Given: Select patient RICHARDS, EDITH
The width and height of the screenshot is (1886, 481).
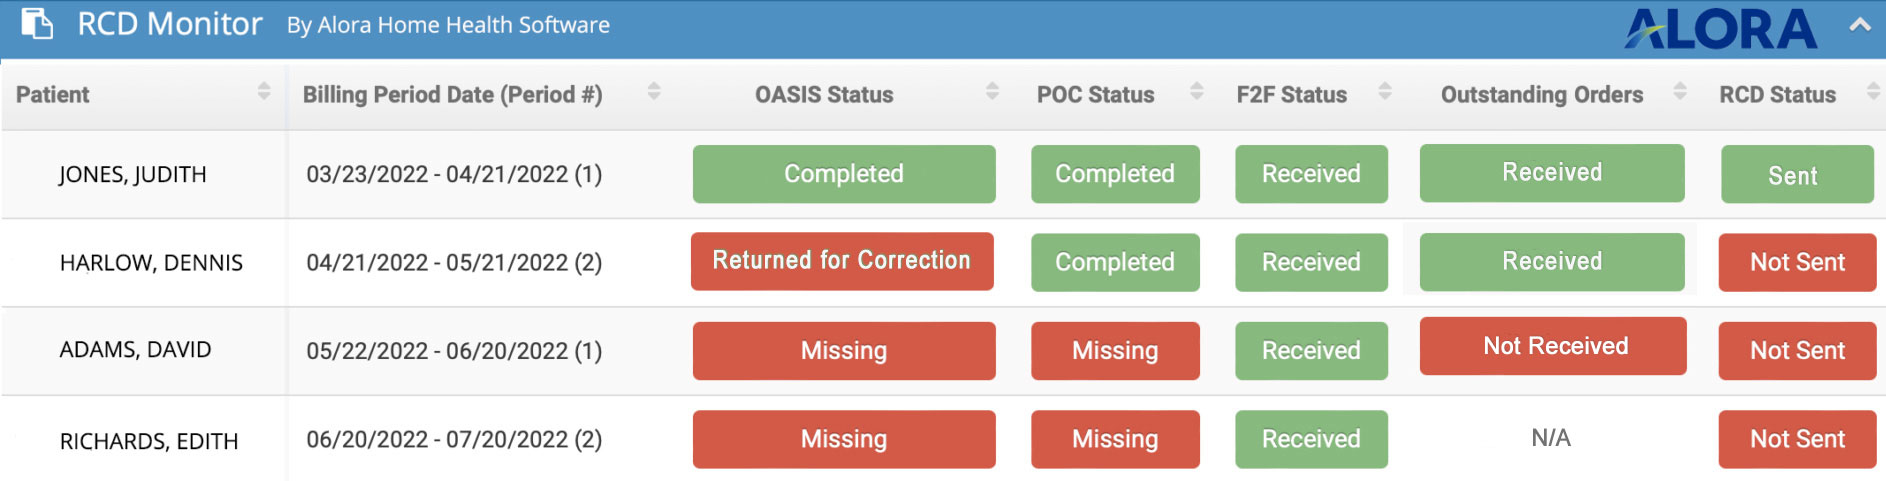Looking at the screenshot, I should click(x=149, y=441).
